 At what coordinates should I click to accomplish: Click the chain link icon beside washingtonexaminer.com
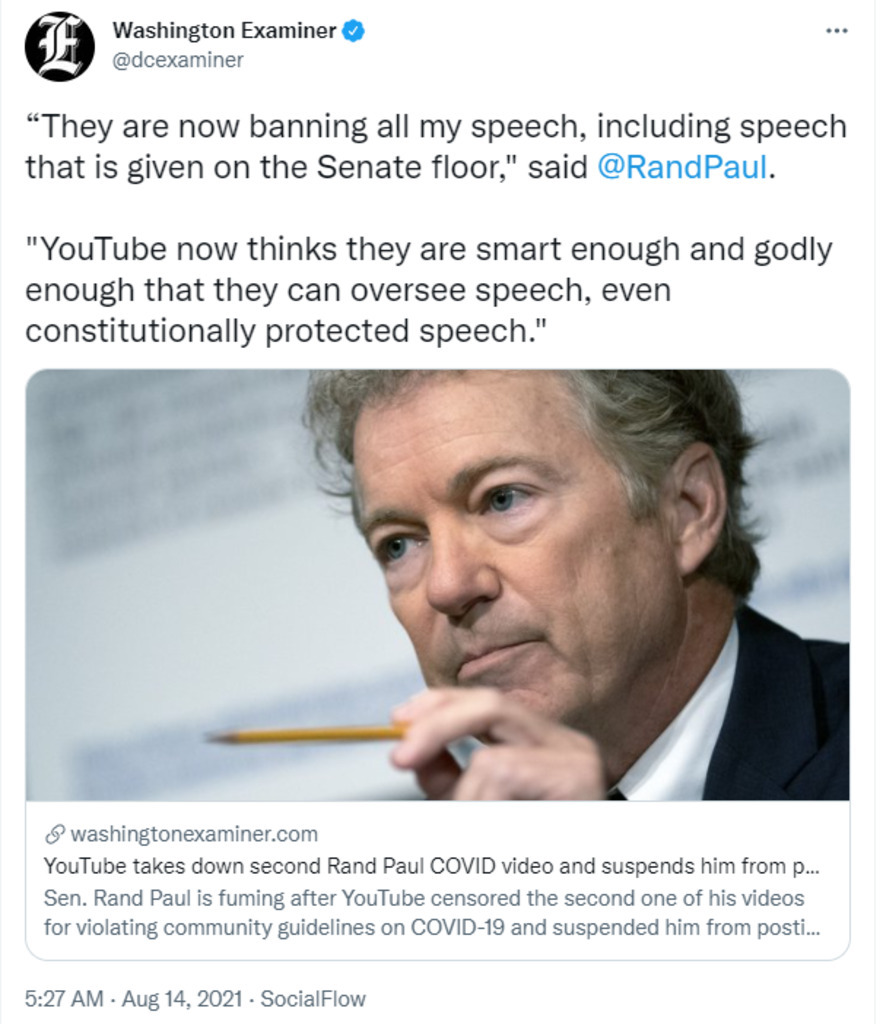[55, 834]
